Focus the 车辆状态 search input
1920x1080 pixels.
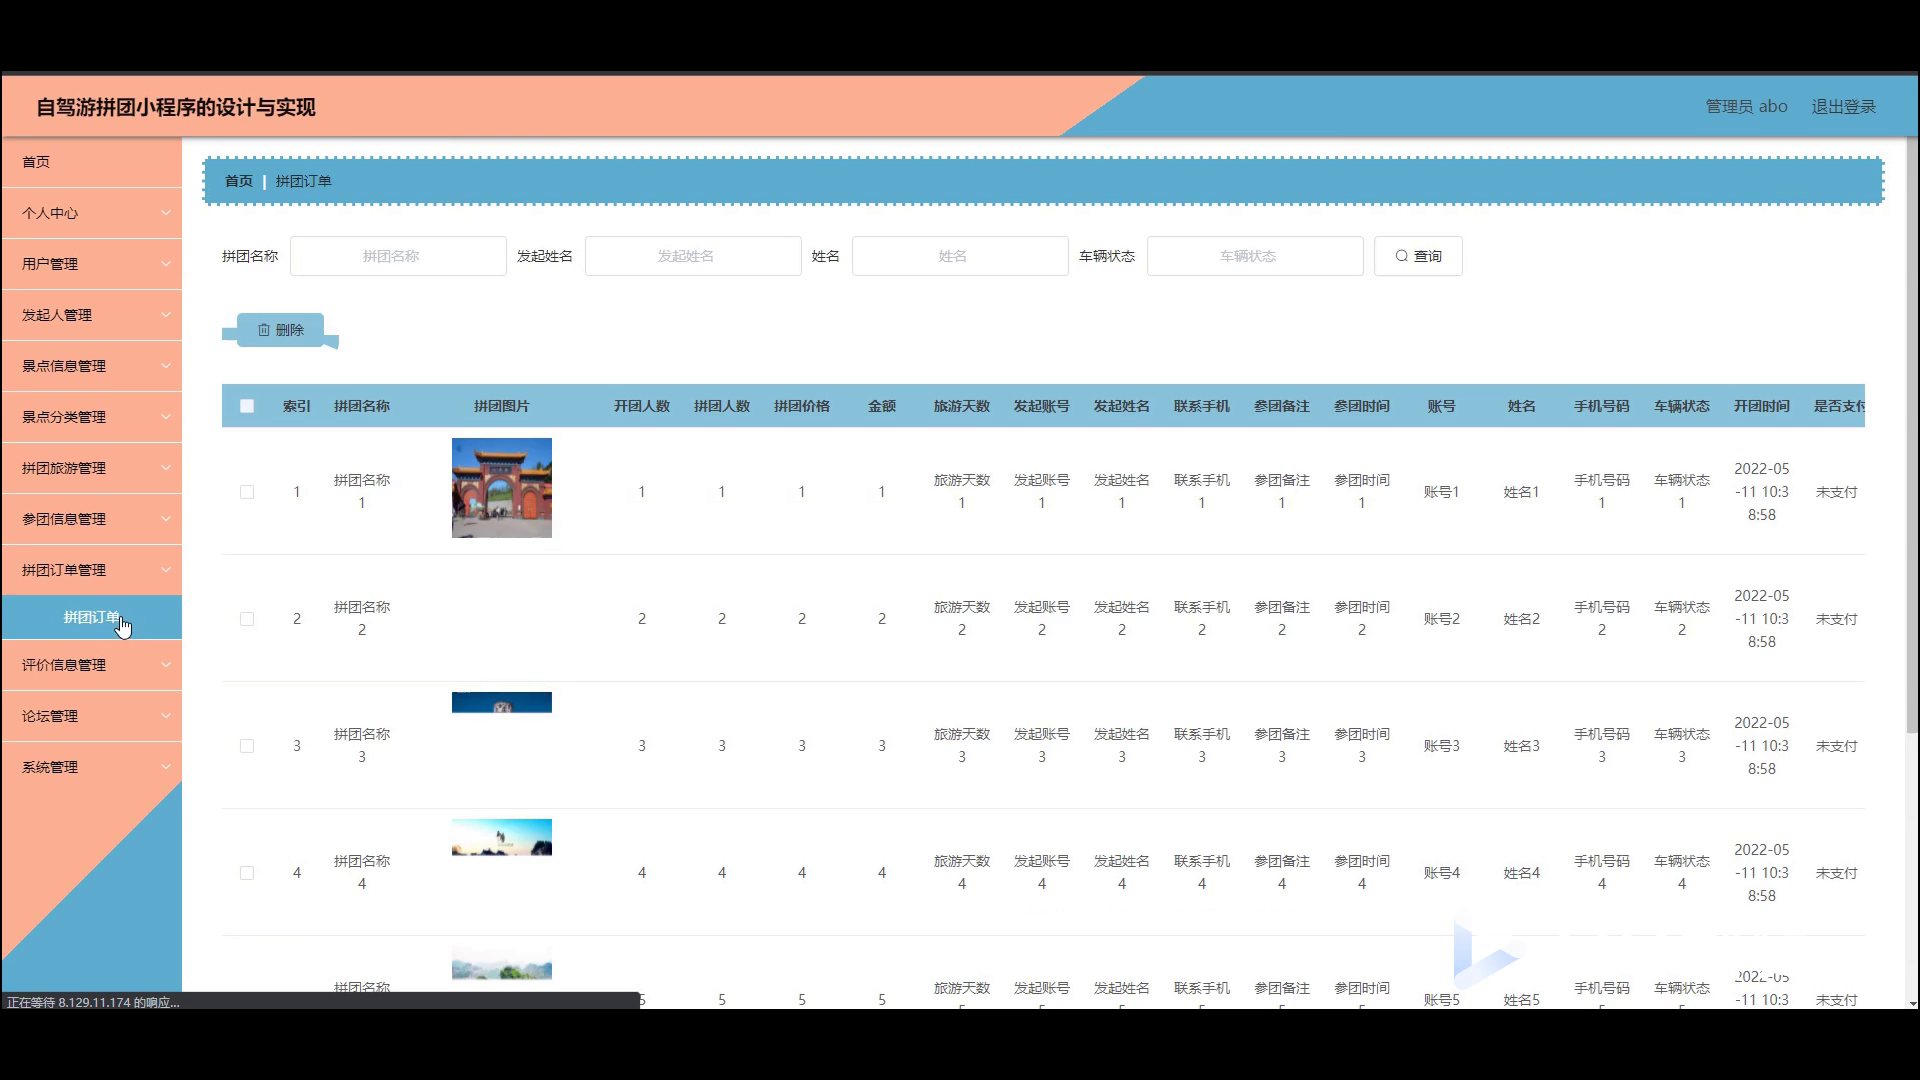pos(1255,256)
